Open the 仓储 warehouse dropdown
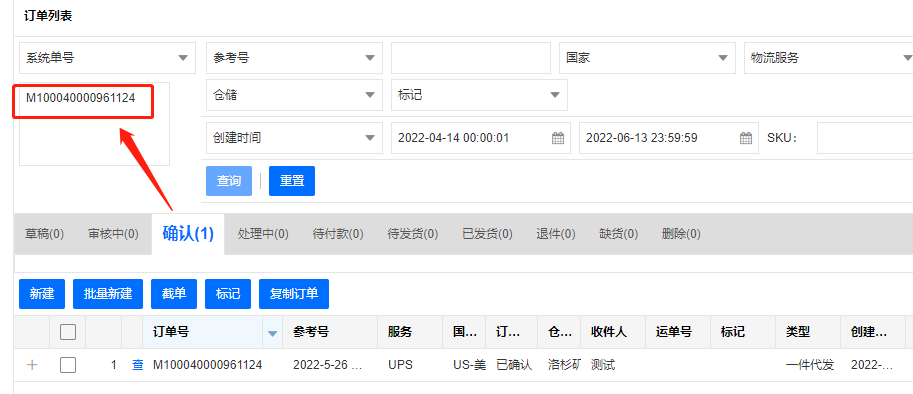 point(295,95)
